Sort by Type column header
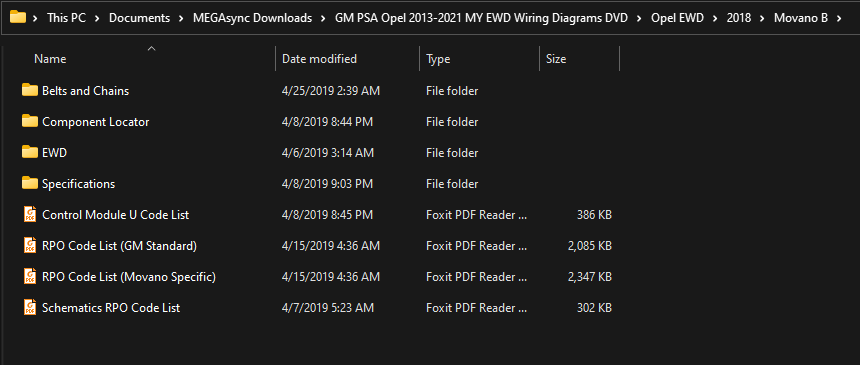This screenshot has height=365, width=860. coord(438,59)
